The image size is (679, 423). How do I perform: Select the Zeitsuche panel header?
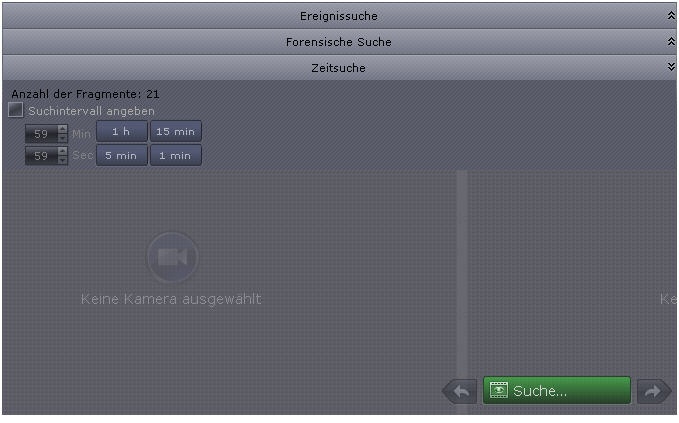pyautogui.click(x=340, y=68)
